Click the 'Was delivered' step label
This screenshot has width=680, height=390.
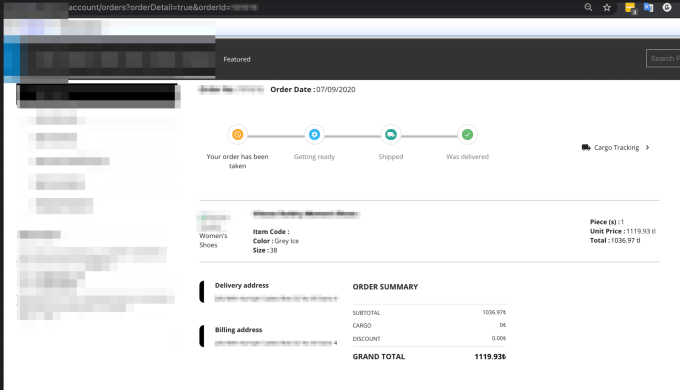click(x=468, y=157)
